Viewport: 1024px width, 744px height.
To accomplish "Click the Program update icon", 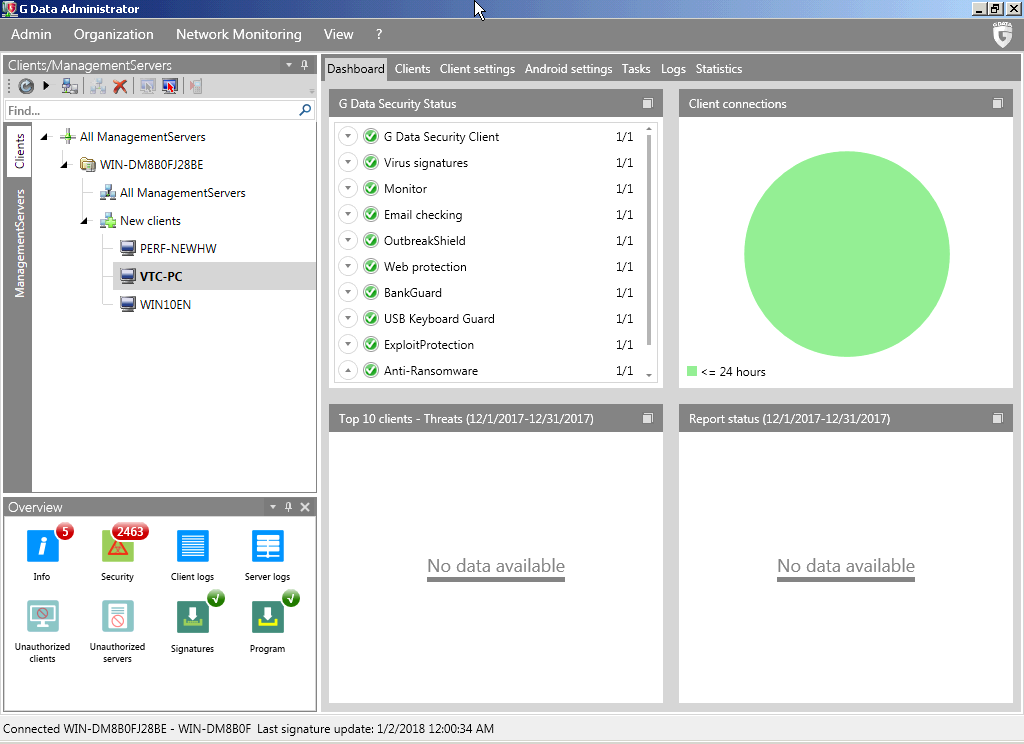I will 267,617.
